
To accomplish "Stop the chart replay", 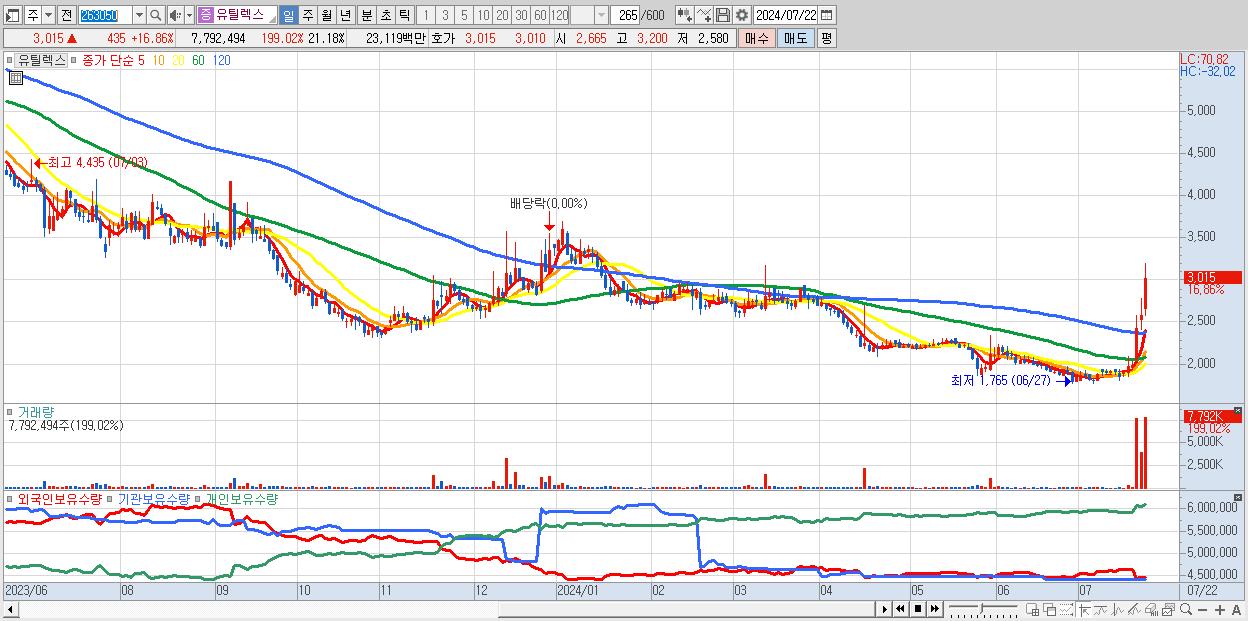I will point(918,609).
